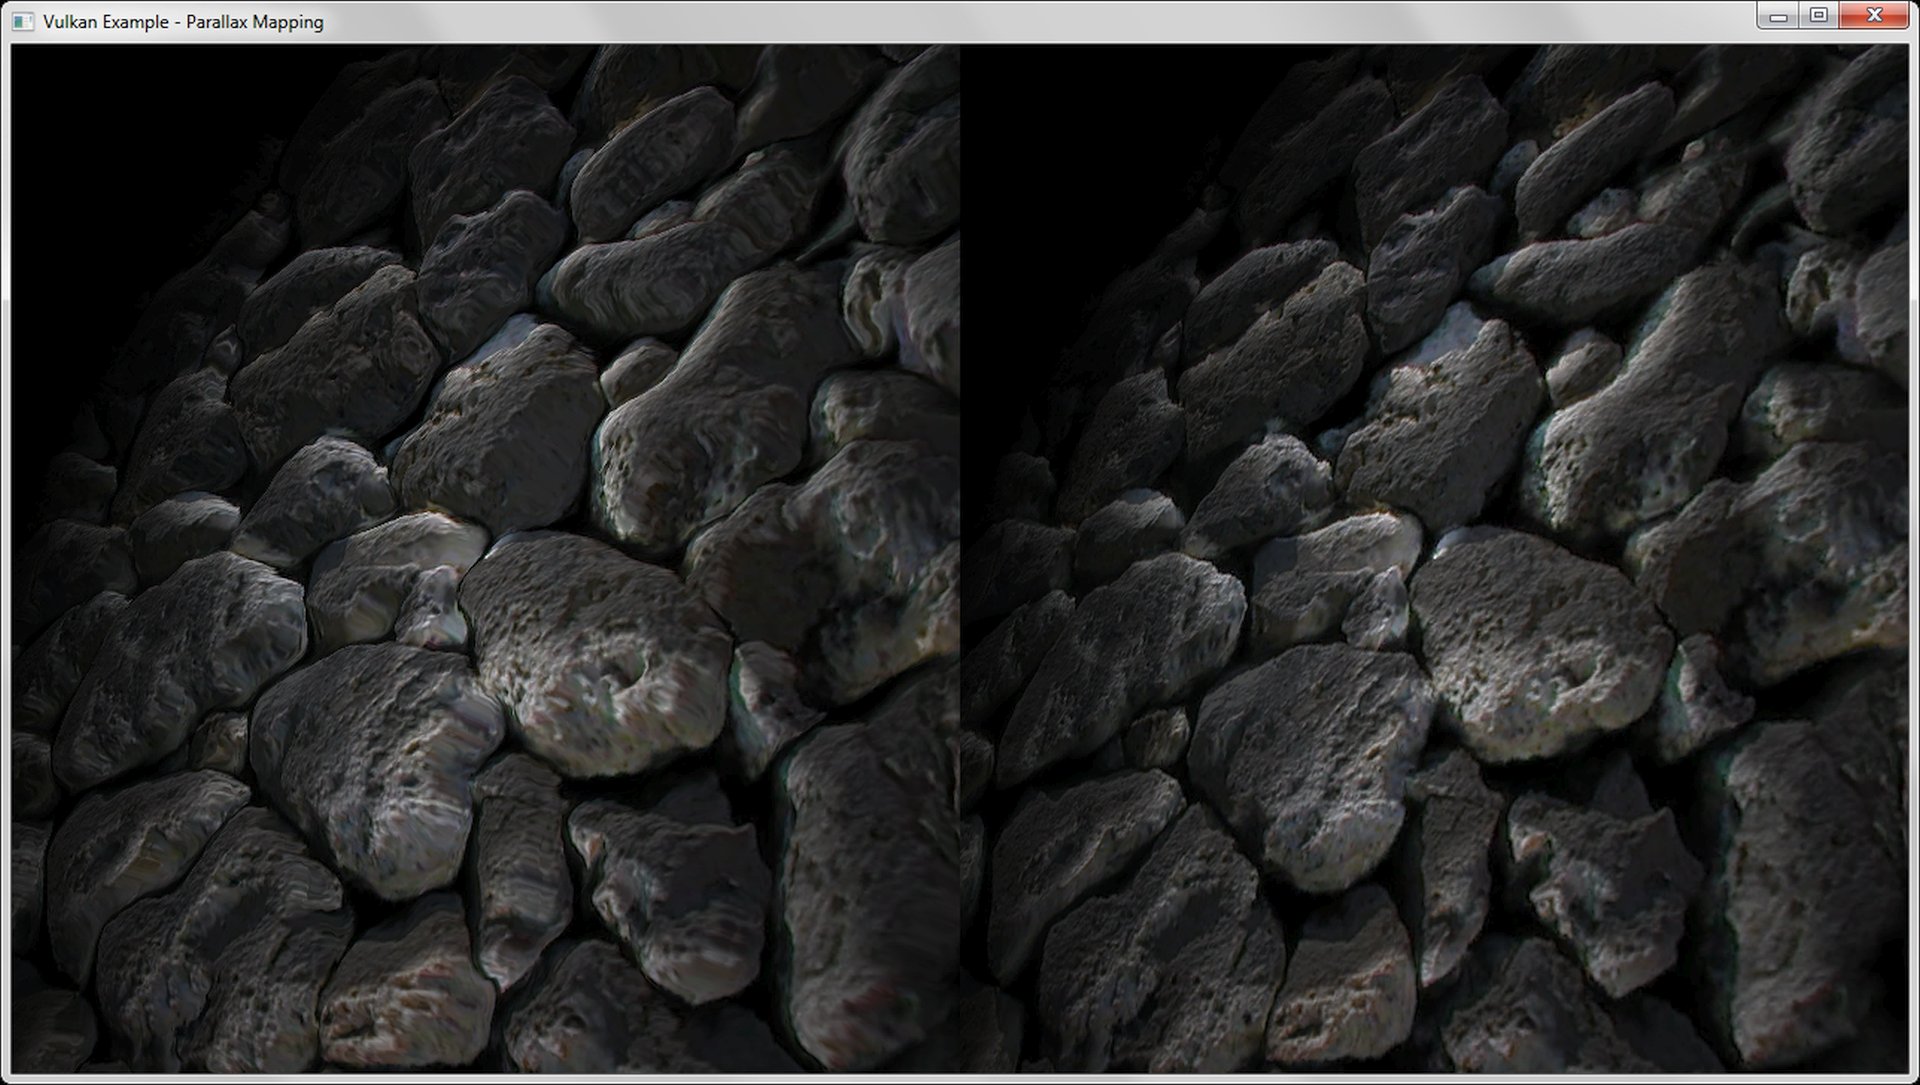
Task: Click the bottom window border edge
Action: (x=960, y=1079)
